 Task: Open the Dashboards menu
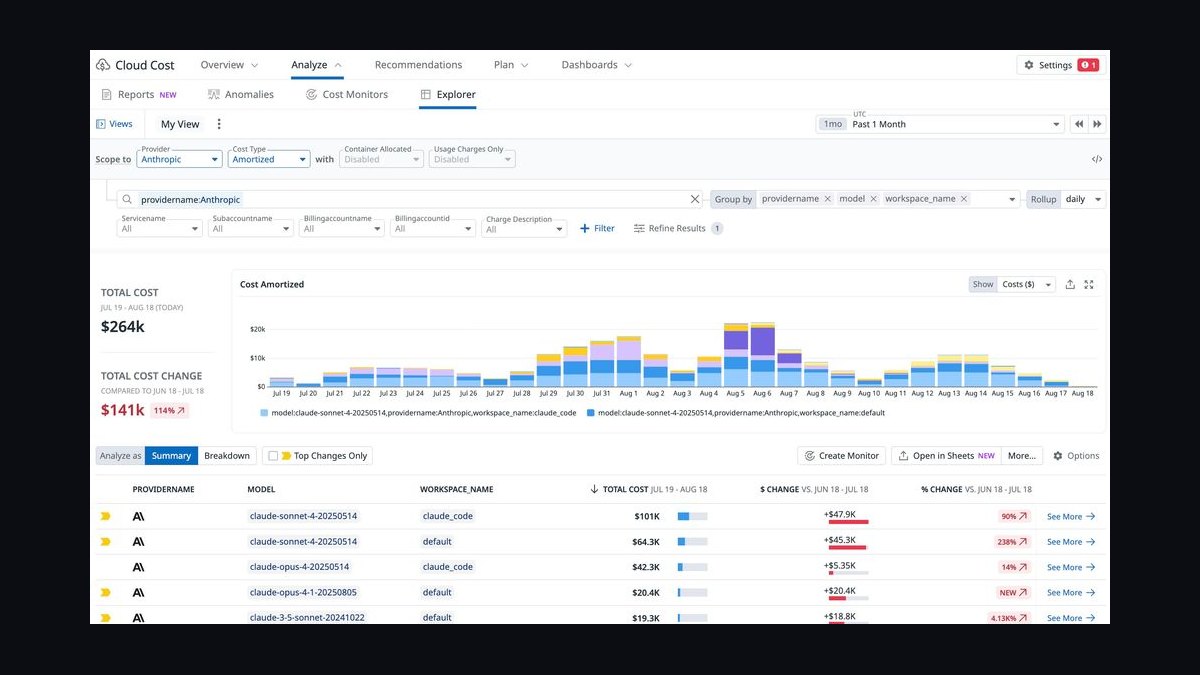click(x=597, y=65)
